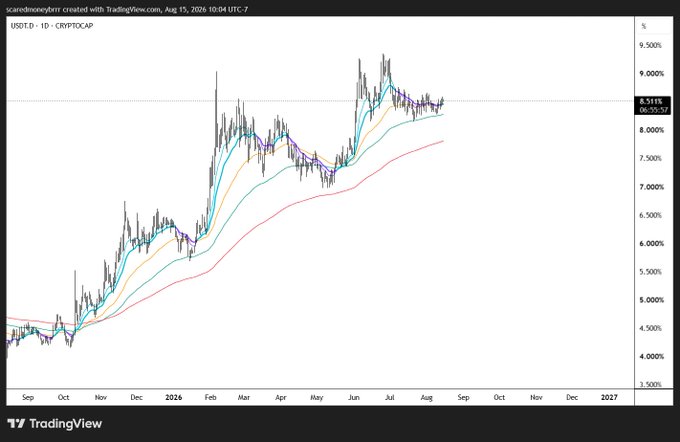The image size is (680, 442).
Task: Click the chart attribution header text
Action: [x=127, y=9]
